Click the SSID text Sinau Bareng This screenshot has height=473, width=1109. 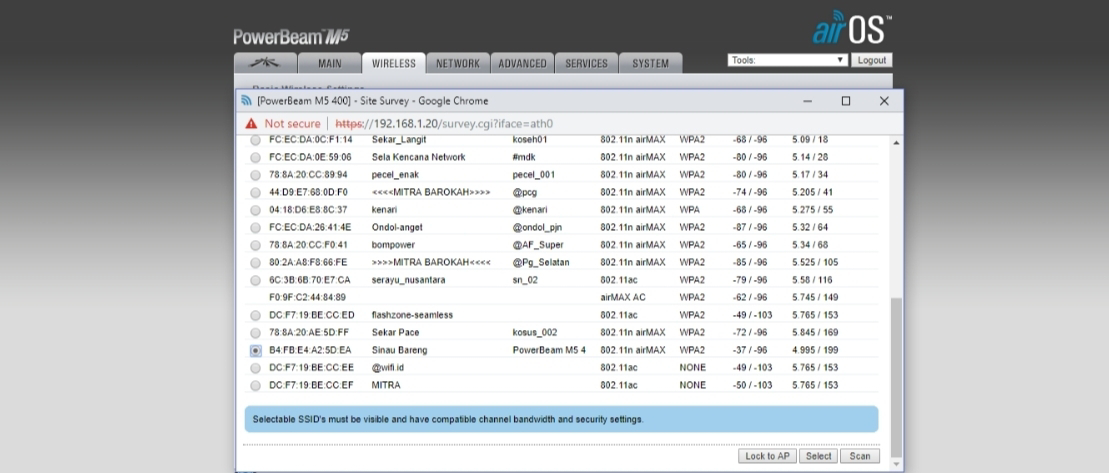400,350
